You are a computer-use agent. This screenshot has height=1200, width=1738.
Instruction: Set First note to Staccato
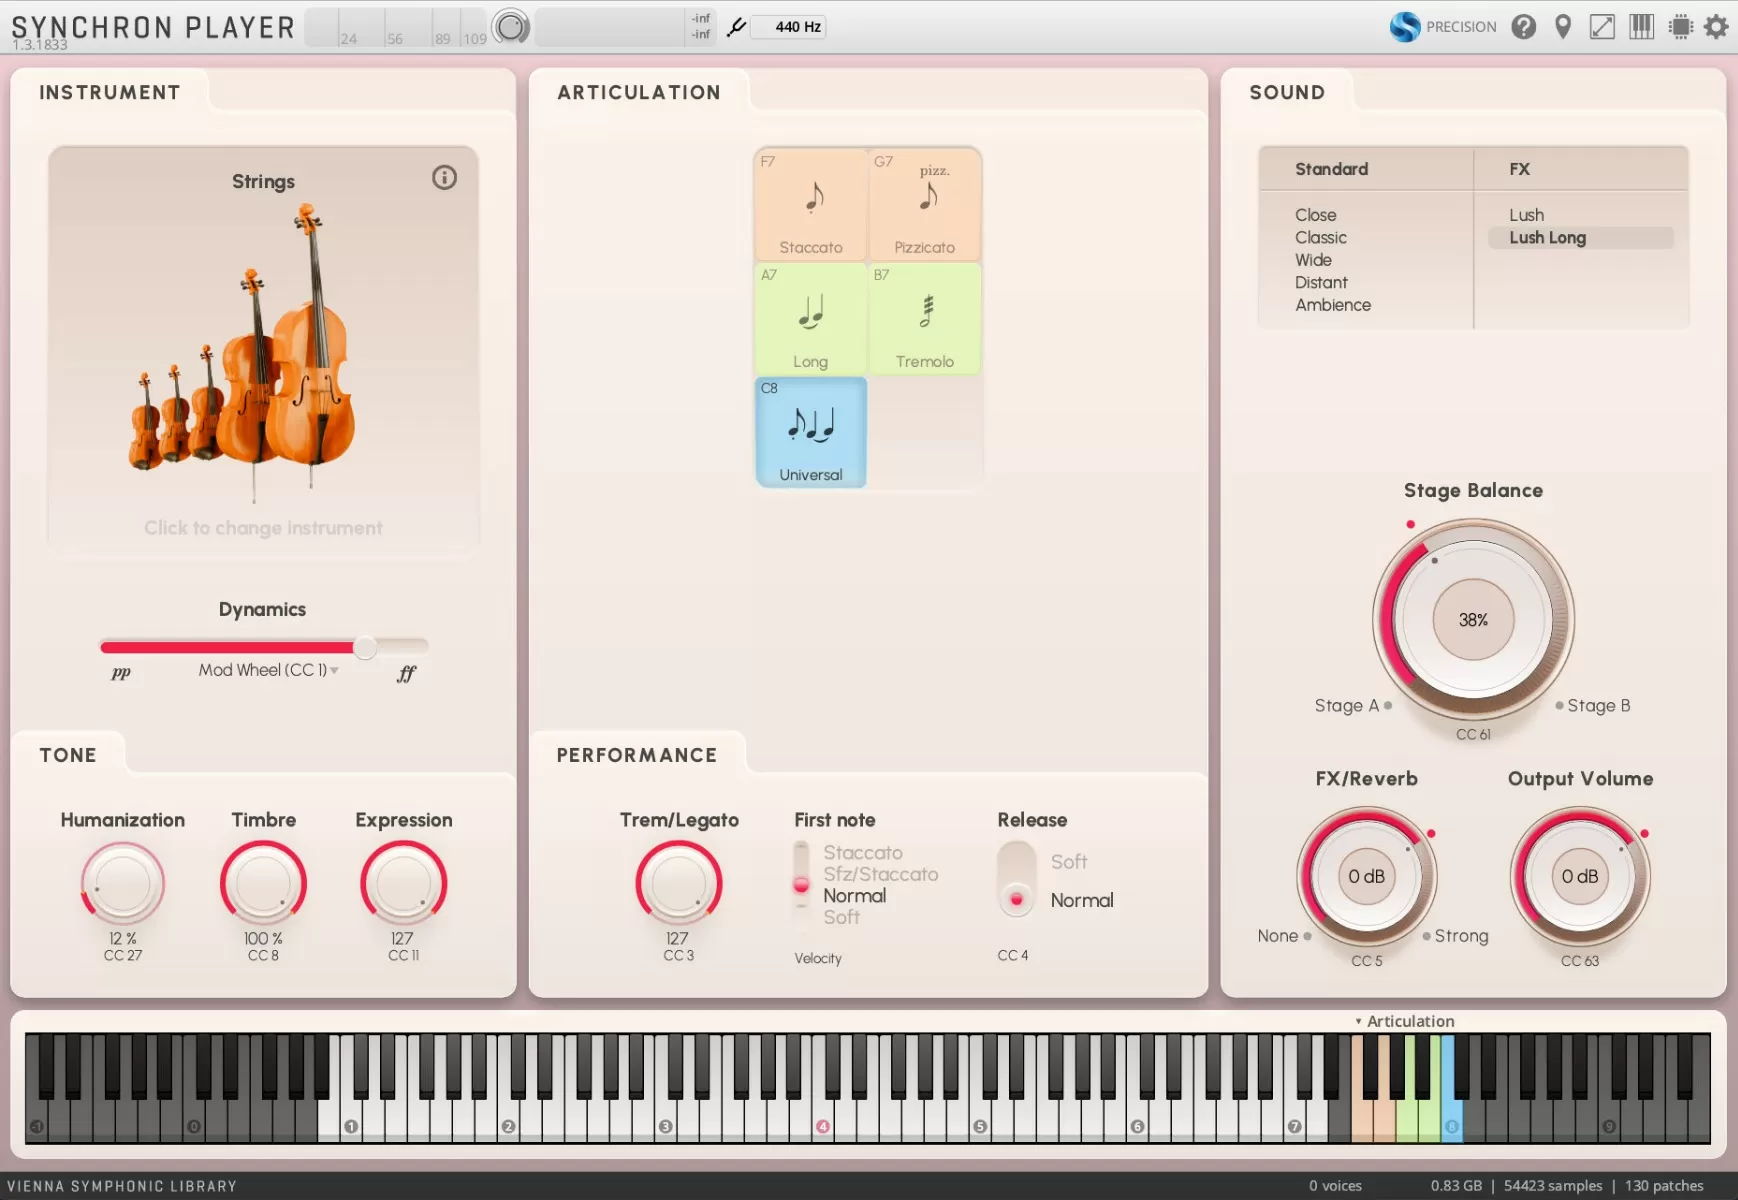[x=862, y=853]
